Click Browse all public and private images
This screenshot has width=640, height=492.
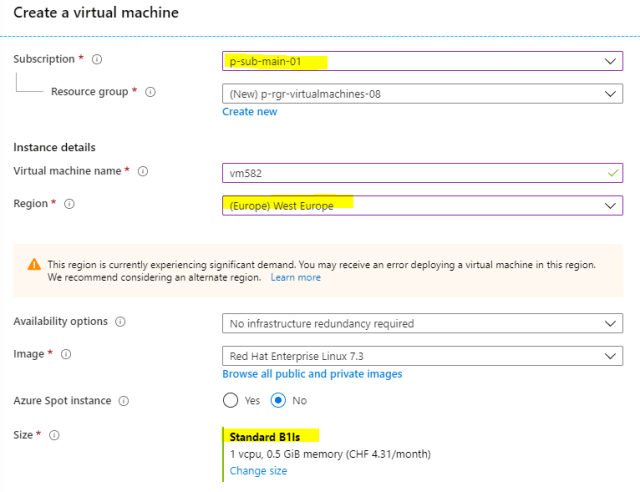(312, 374)
